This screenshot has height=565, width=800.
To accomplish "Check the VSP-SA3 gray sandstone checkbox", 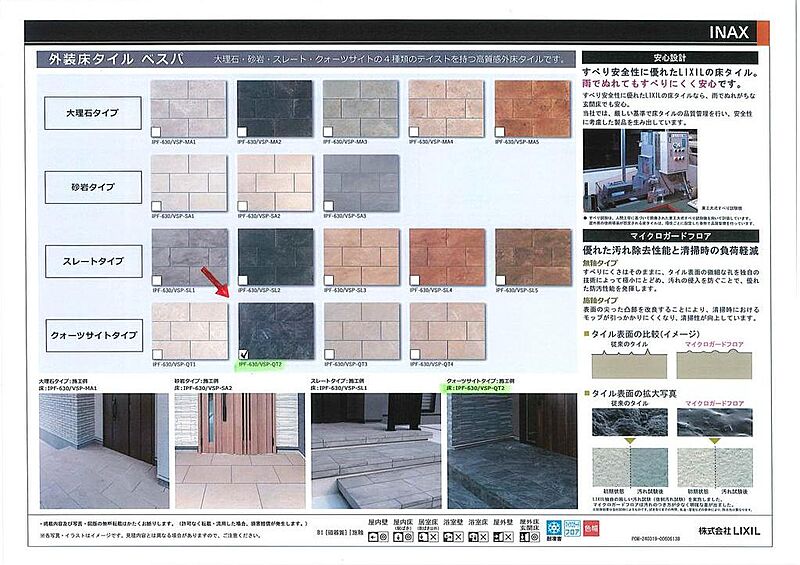I will [329, 206].
